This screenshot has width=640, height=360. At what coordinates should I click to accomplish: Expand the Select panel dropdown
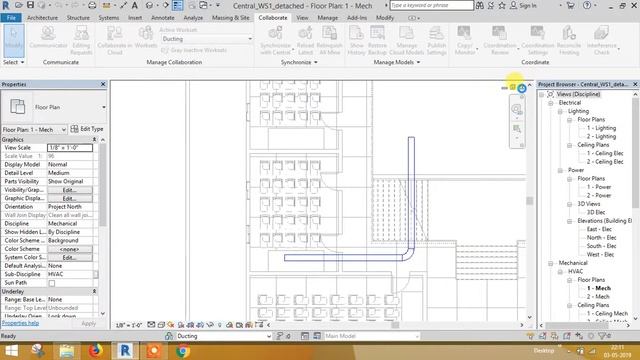(x=13, y=62)
